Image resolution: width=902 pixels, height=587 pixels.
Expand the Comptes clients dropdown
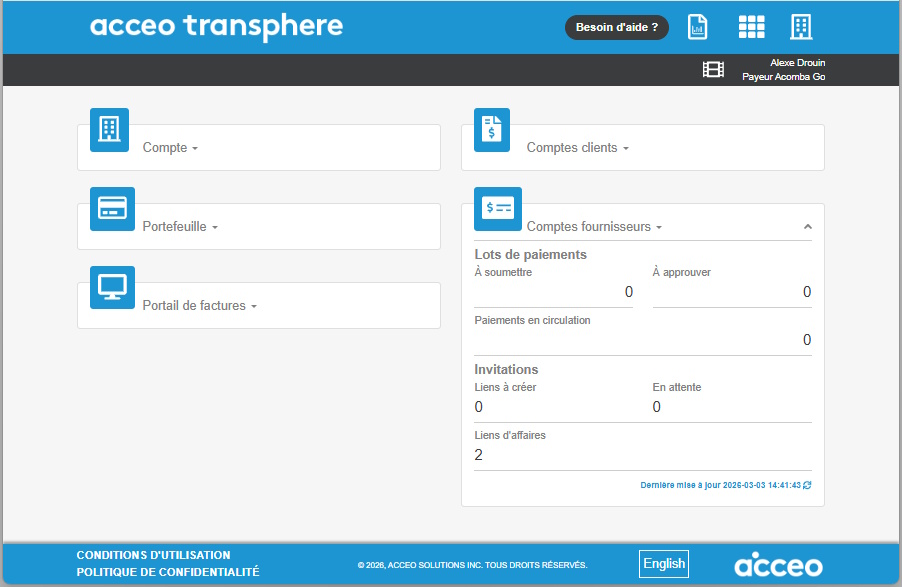click(578, 148)
